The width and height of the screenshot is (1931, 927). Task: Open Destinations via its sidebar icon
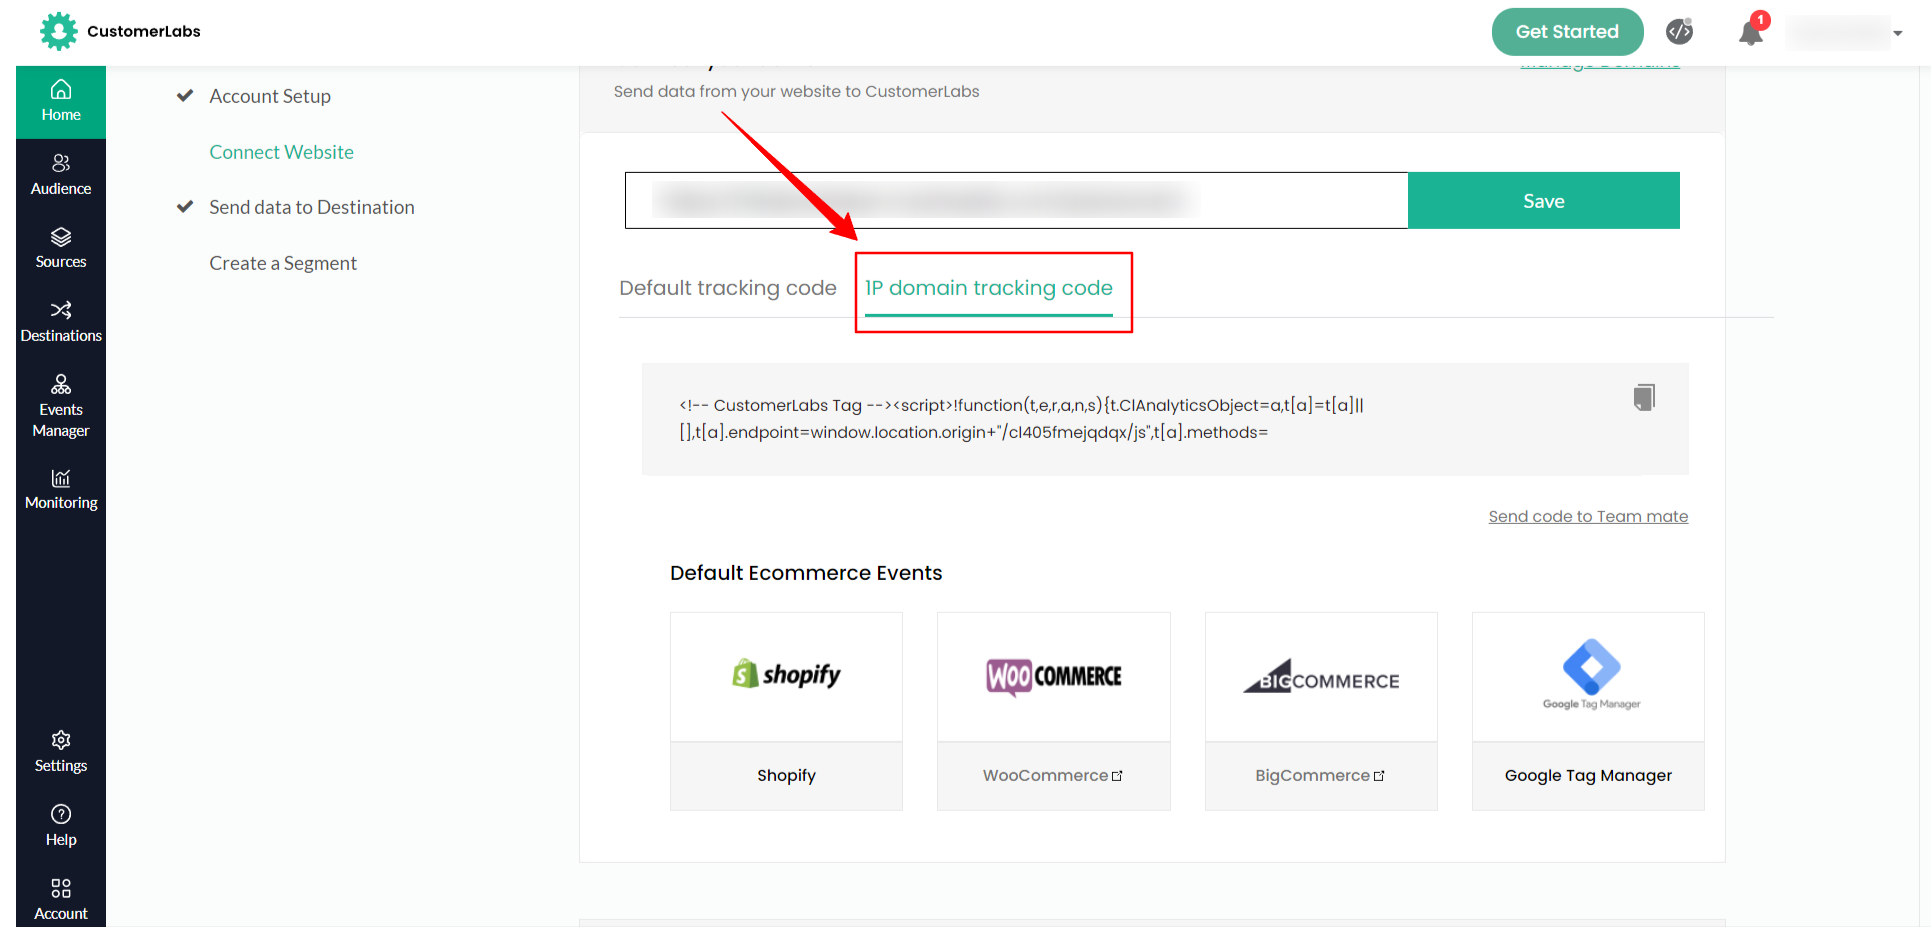60,320
